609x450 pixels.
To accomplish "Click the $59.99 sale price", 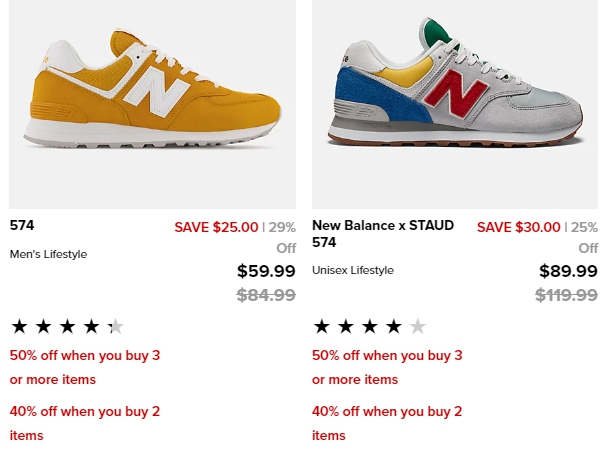I will pyautogui.click(x=266, y=271).
